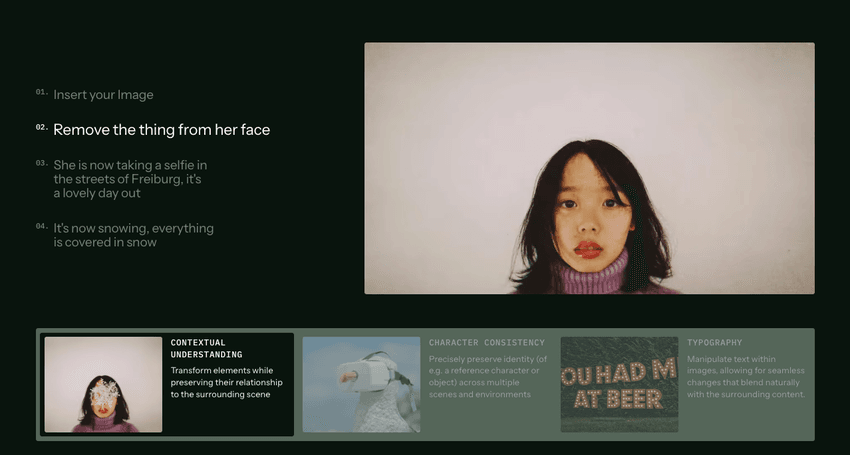The width and height of the screenshot is (850, 455).
Task: Click the "Manipulate text within images" description
Action: point(746,376)
